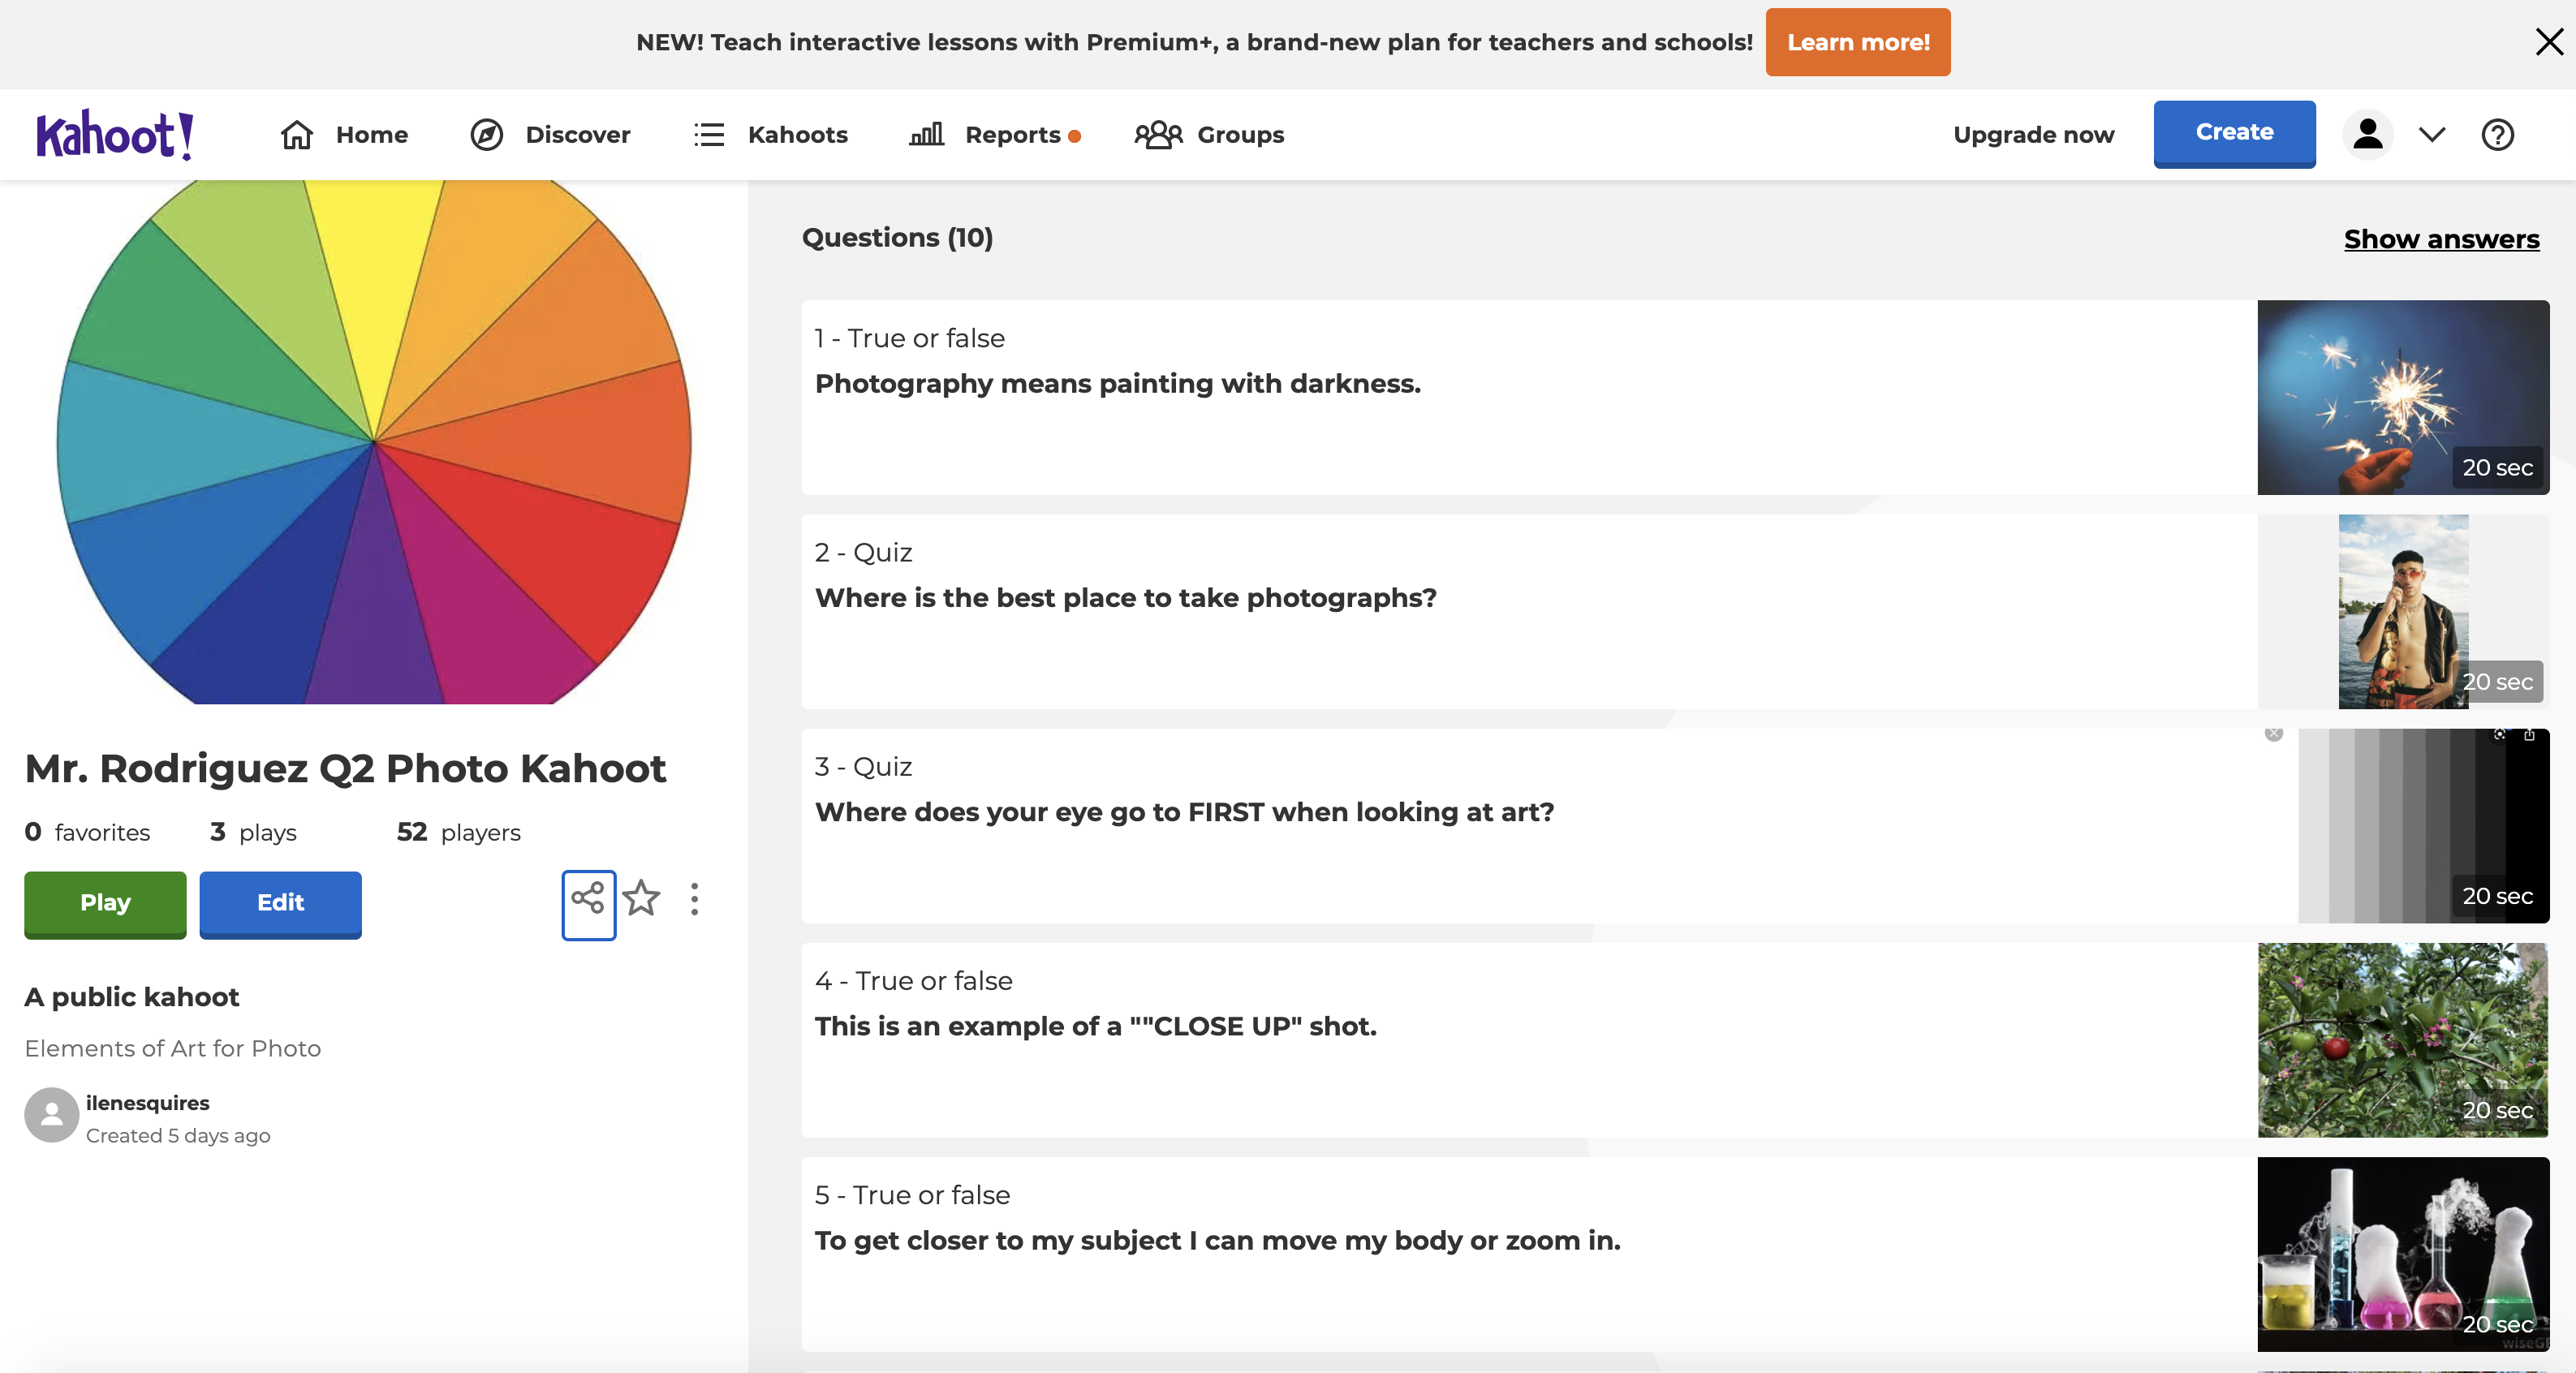The width and height of the screenshot is (2576, 1373).
Task: Toggle Show answers link
Action: point(2441,239)
